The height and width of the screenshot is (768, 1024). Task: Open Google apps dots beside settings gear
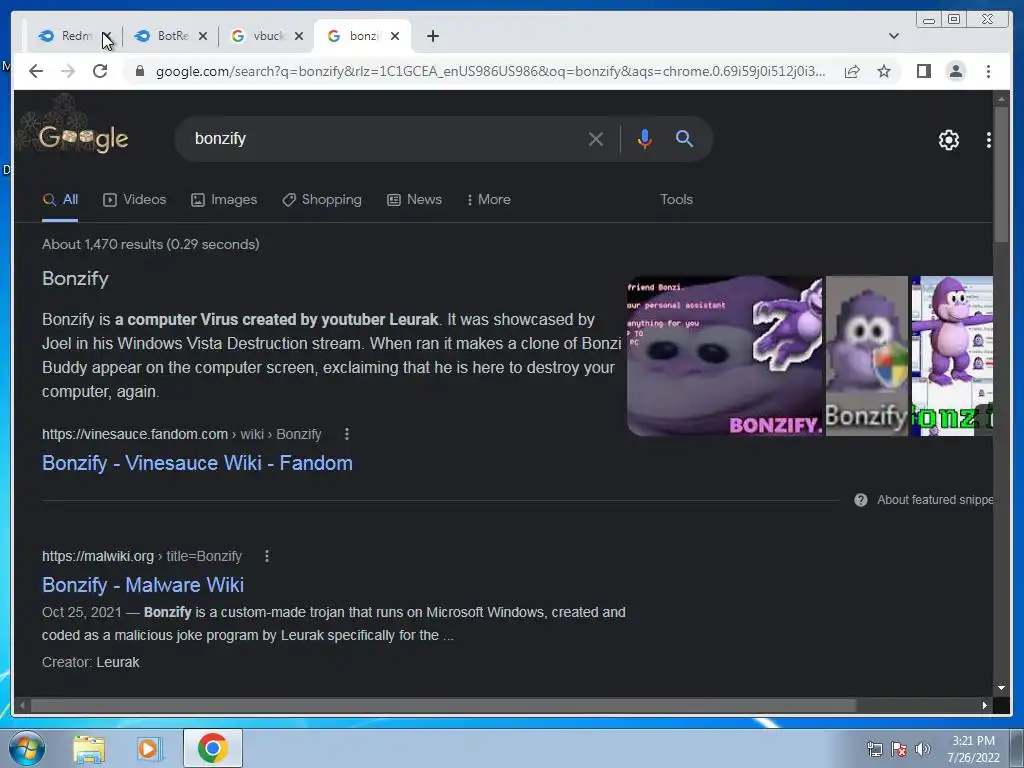(x=988, y=140)
